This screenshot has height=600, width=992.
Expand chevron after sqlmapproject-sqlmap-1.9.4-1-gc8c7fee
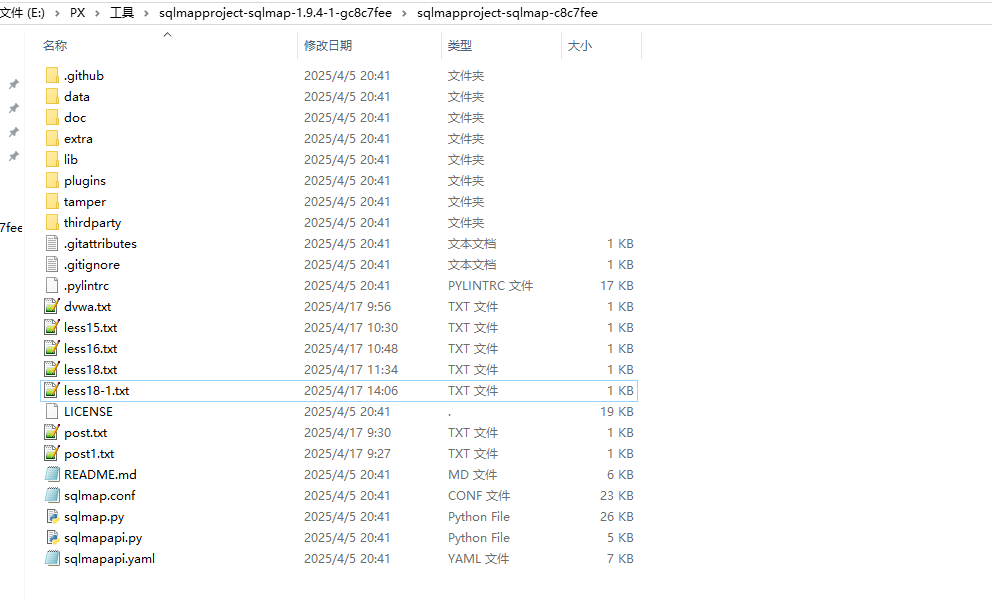[x=404, y=13]
